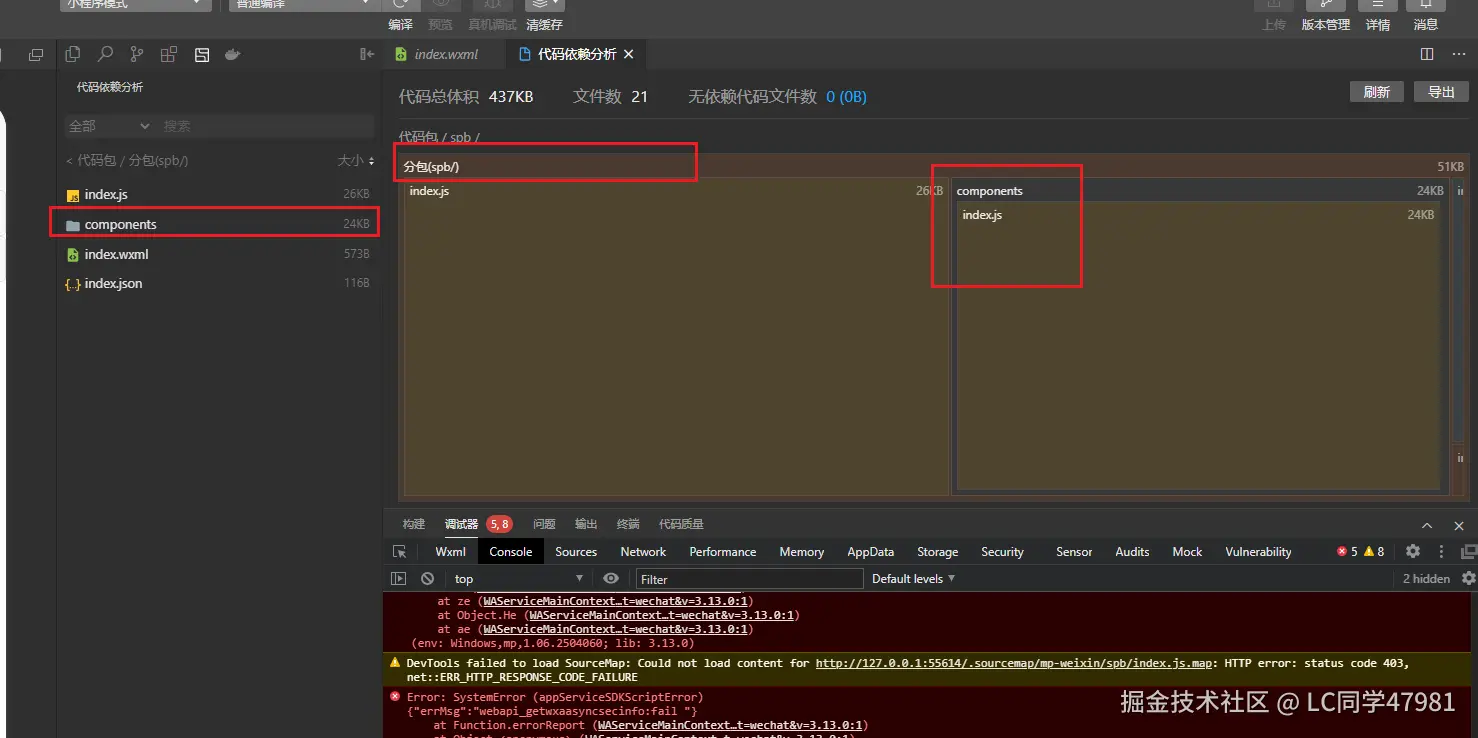Open 版本管理 version management
This screenshot has height=738, width=1478.
point(1326,24)
